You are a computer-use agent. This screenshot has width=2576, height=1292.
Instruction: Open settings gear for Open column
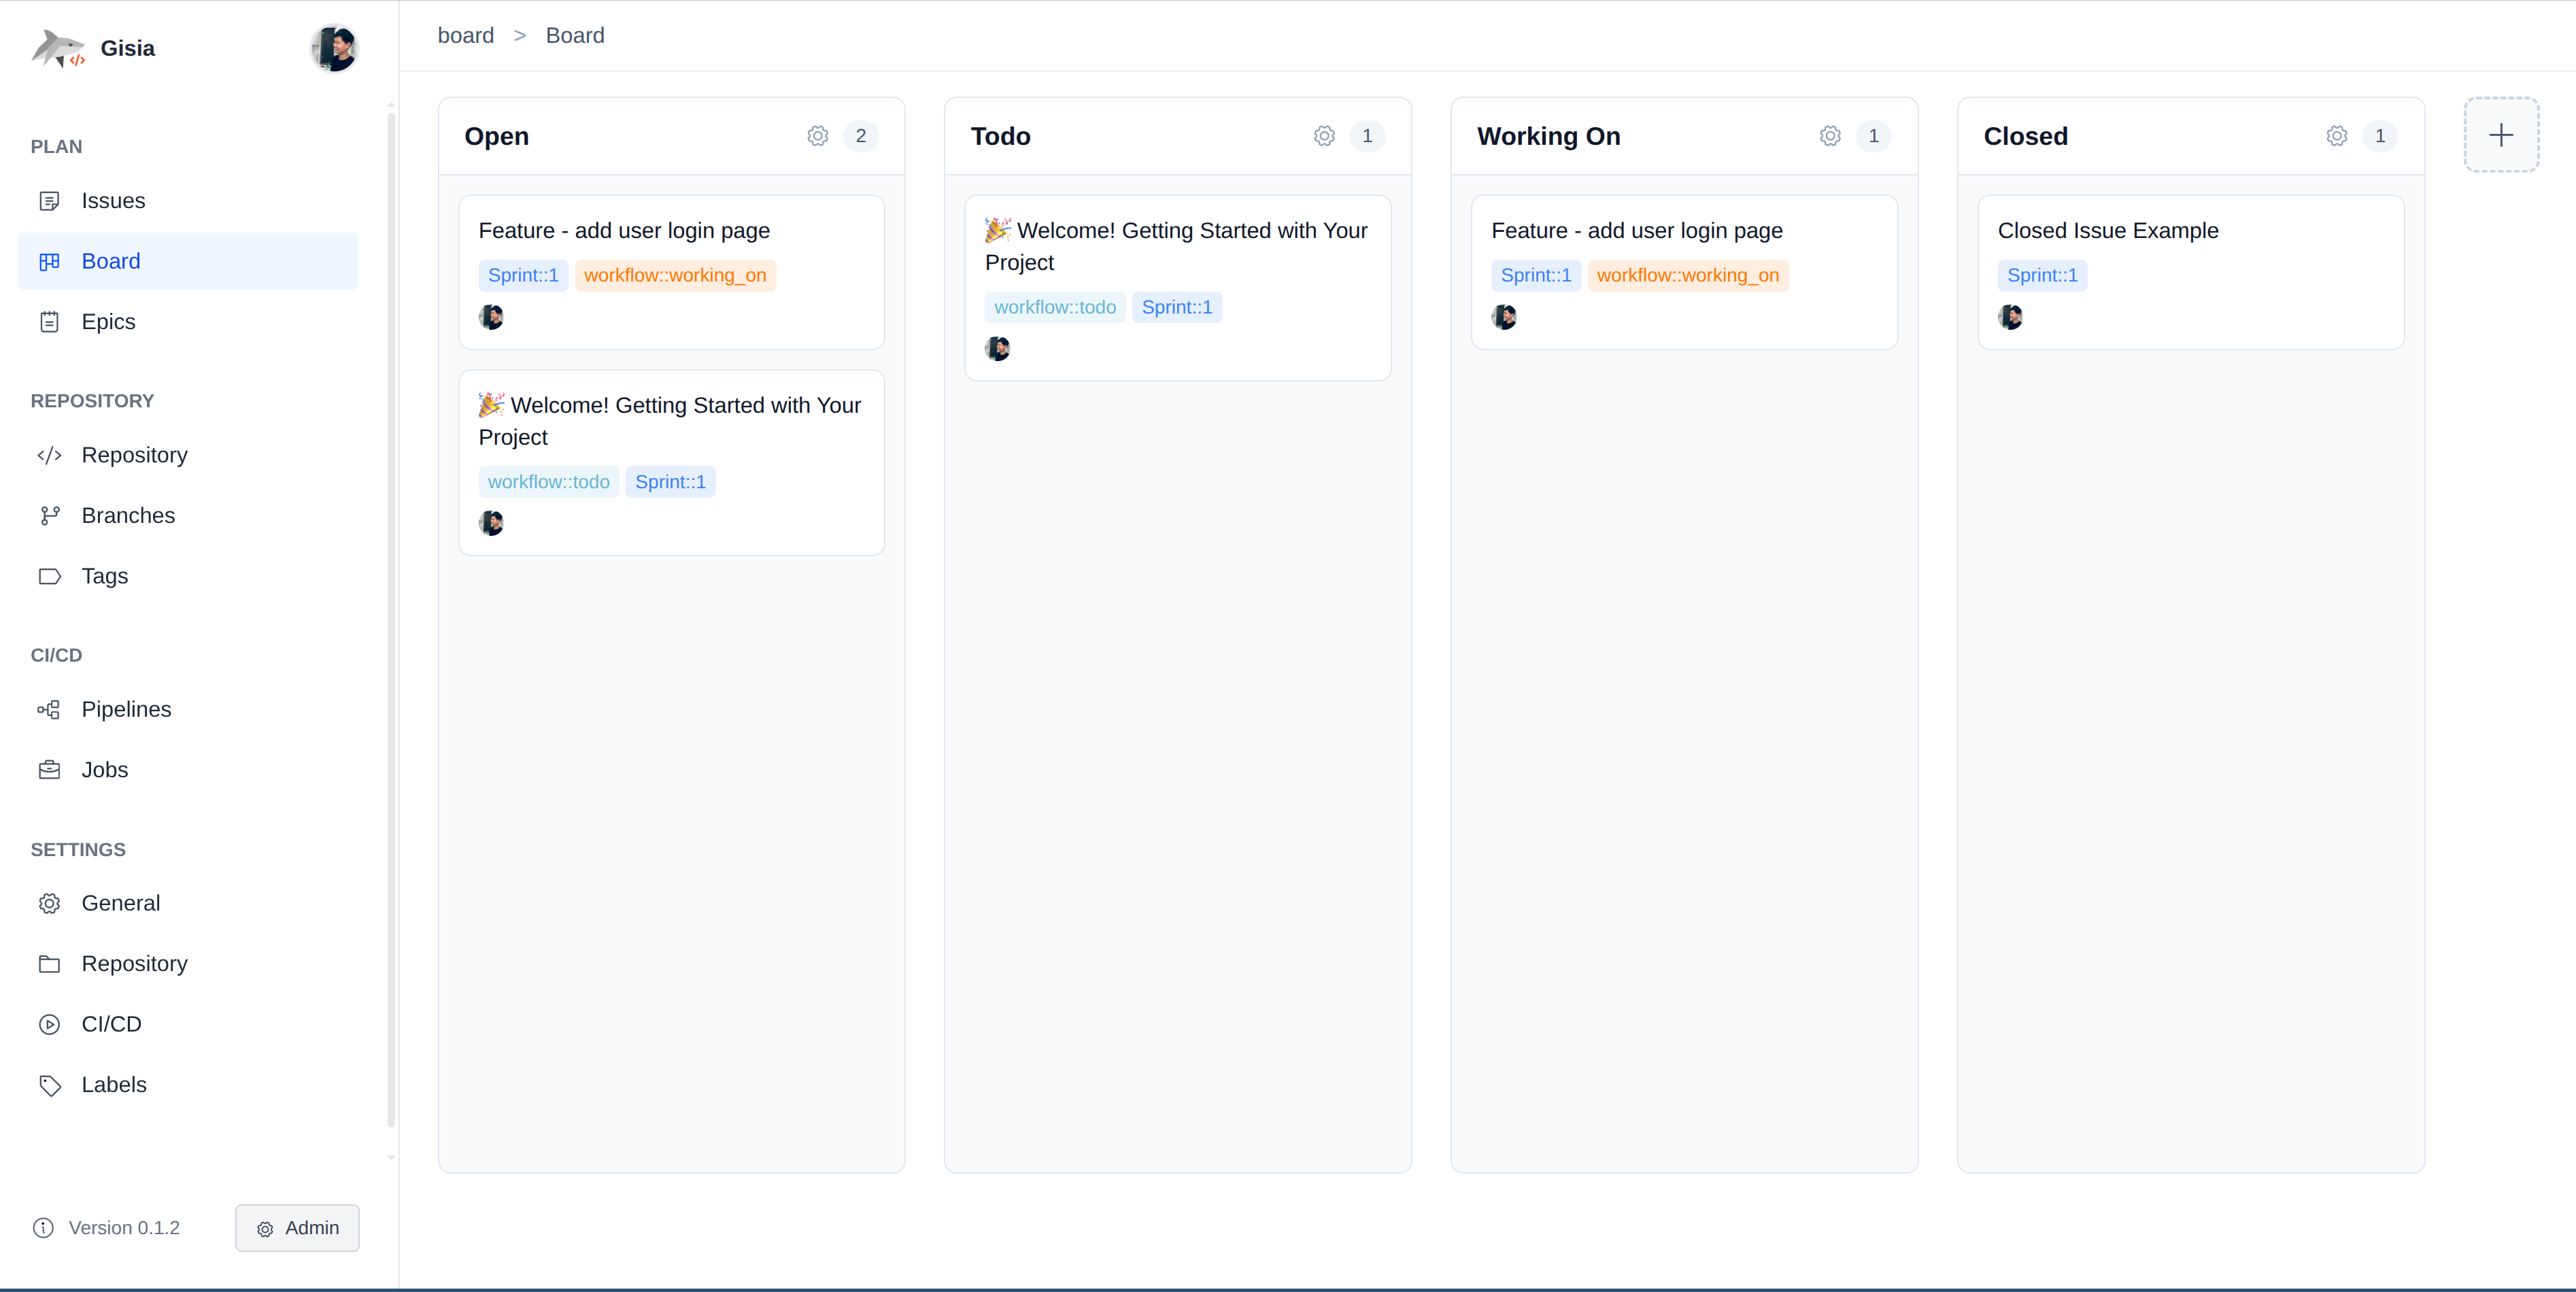(817, 136)
